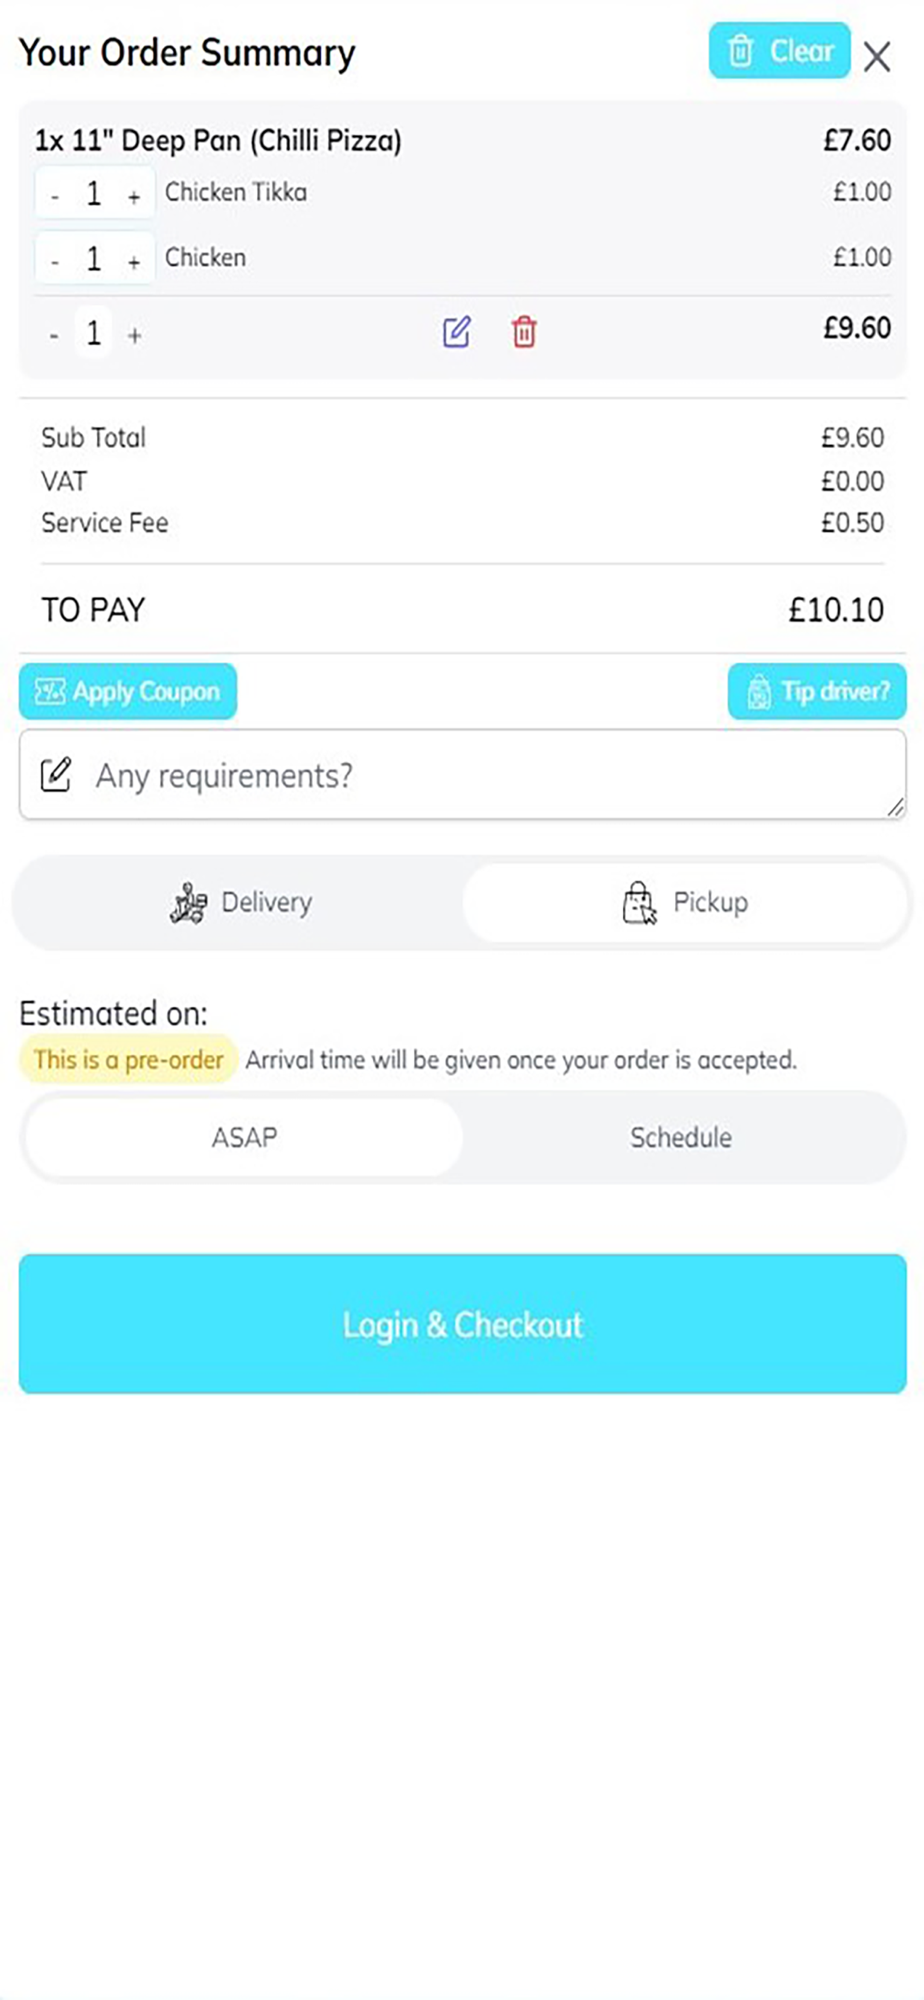The image size is (924, 2000).
Task: Increase Chicken topping quantity with plus
Action: pyautogui.click(x=134, y=262)
